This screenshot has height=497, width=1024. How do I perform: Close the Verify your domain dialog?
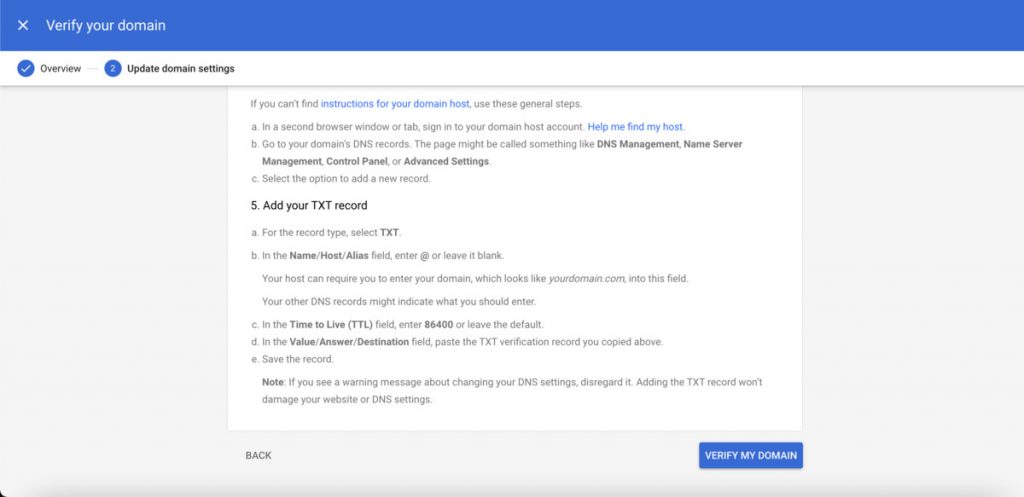click(23, 25)
